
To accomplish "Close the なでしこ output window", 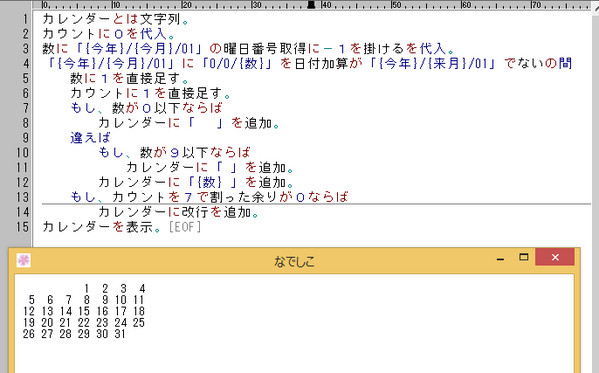I will point(555,257).
